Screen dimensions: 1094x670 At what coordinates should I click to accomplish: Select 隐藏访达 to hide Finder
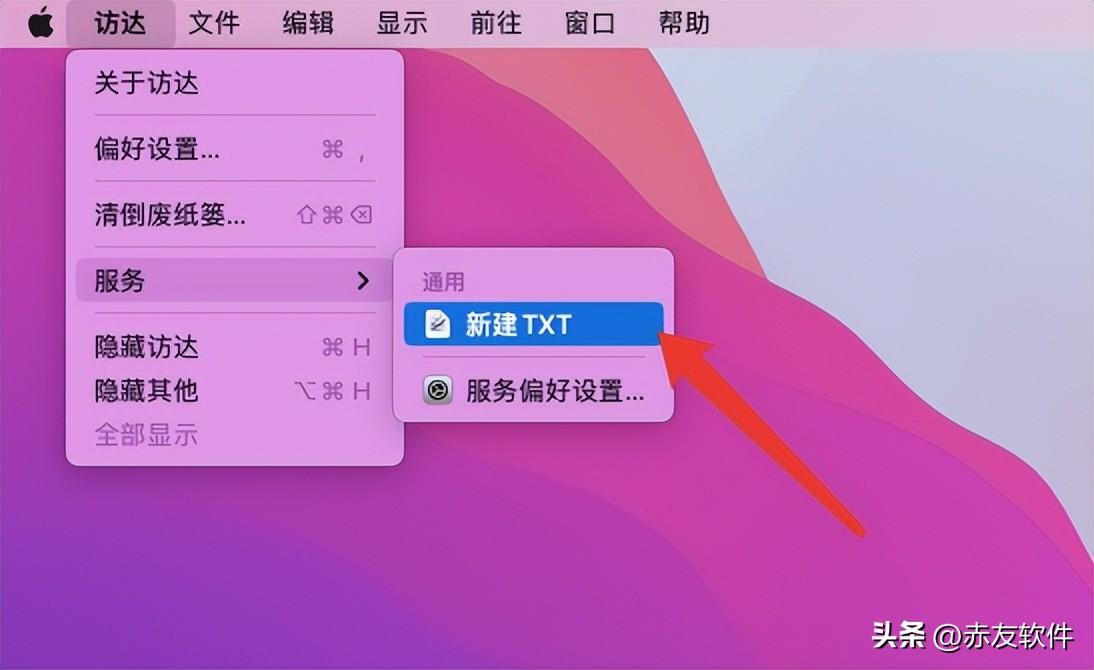click(146, 346)
